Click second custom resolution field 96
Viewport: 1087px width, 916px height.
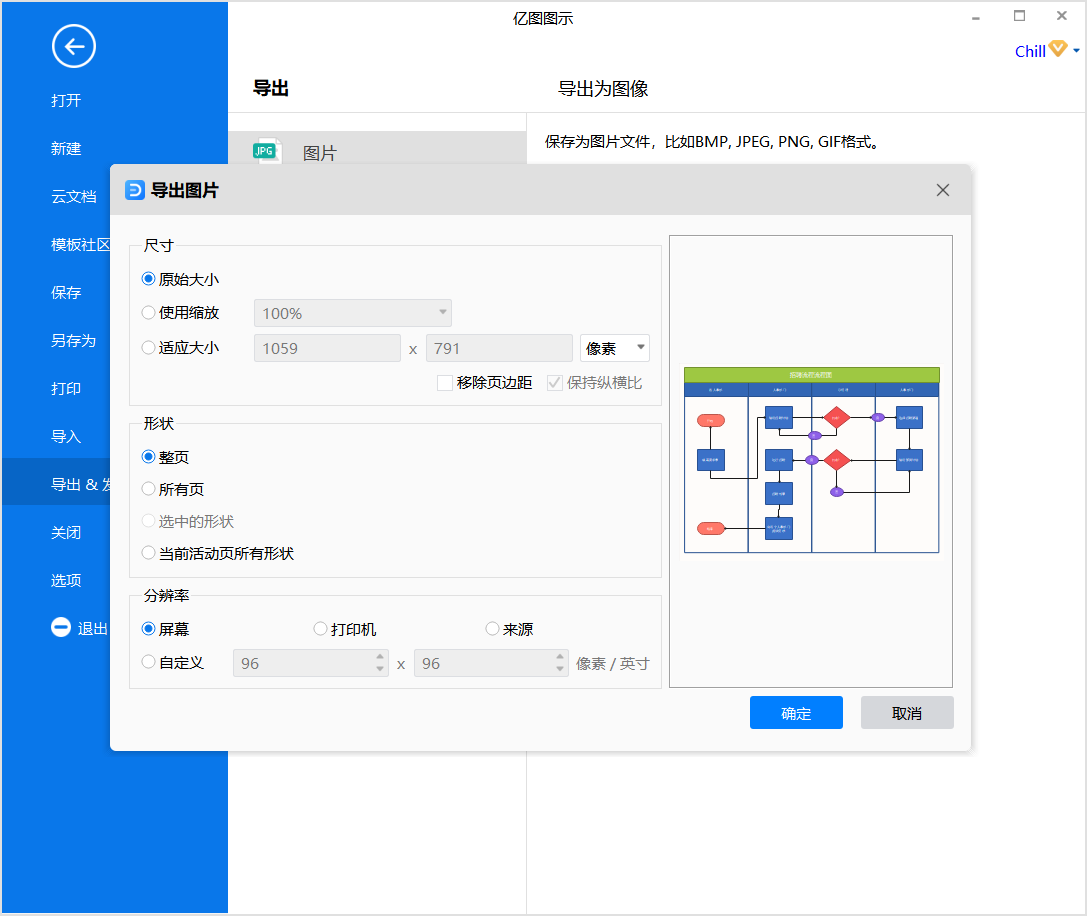tap(492, 664)
